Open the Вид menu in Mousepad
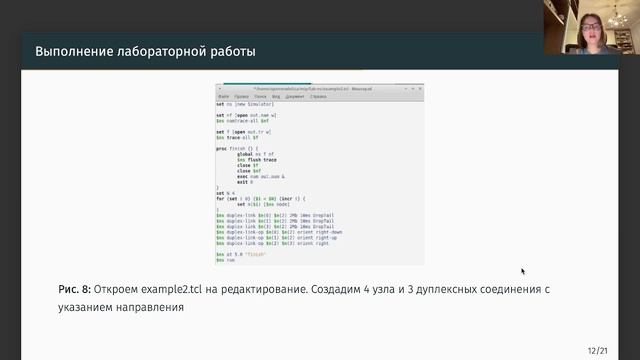The height and width of the screenshot is (360, 640). [x=276, y=97]
